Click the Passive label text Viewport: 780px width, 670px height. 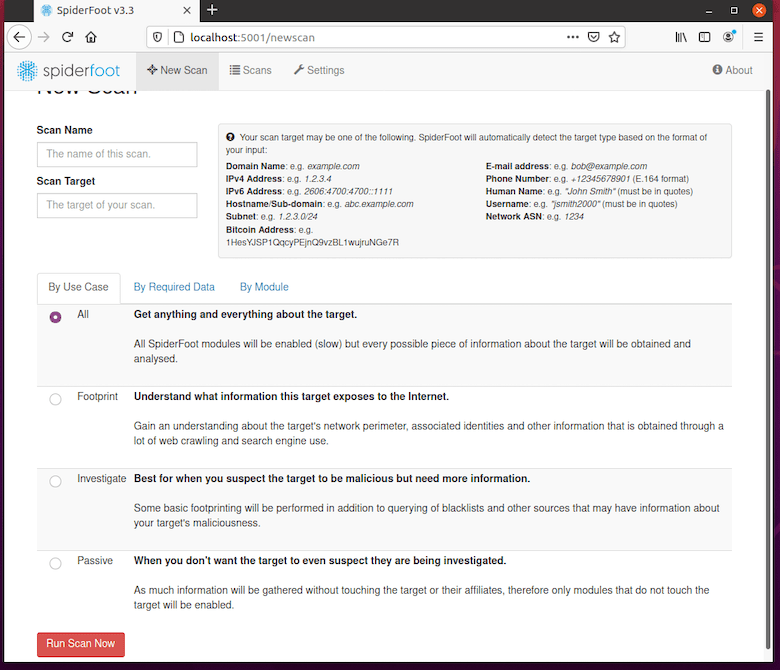[x=95, y=561]
